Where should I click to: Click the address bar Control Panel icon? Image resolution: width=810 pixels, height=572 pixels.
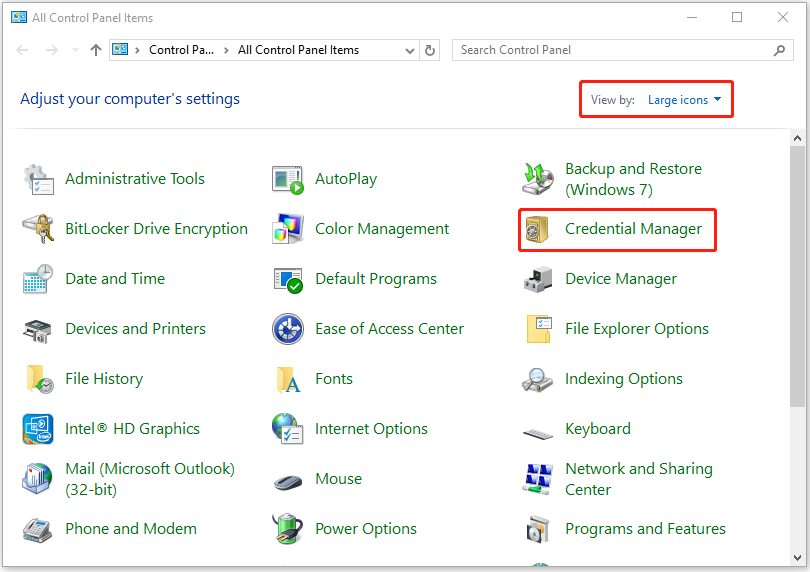pyautogui.click(x=120, y=50)
